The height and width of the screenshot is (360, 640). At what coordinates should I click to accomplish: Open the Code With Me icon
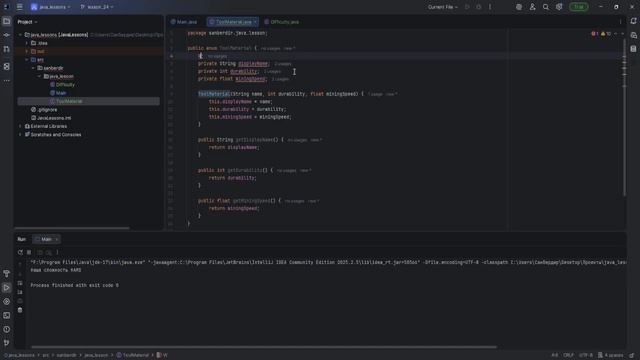[x=532, y=7]
